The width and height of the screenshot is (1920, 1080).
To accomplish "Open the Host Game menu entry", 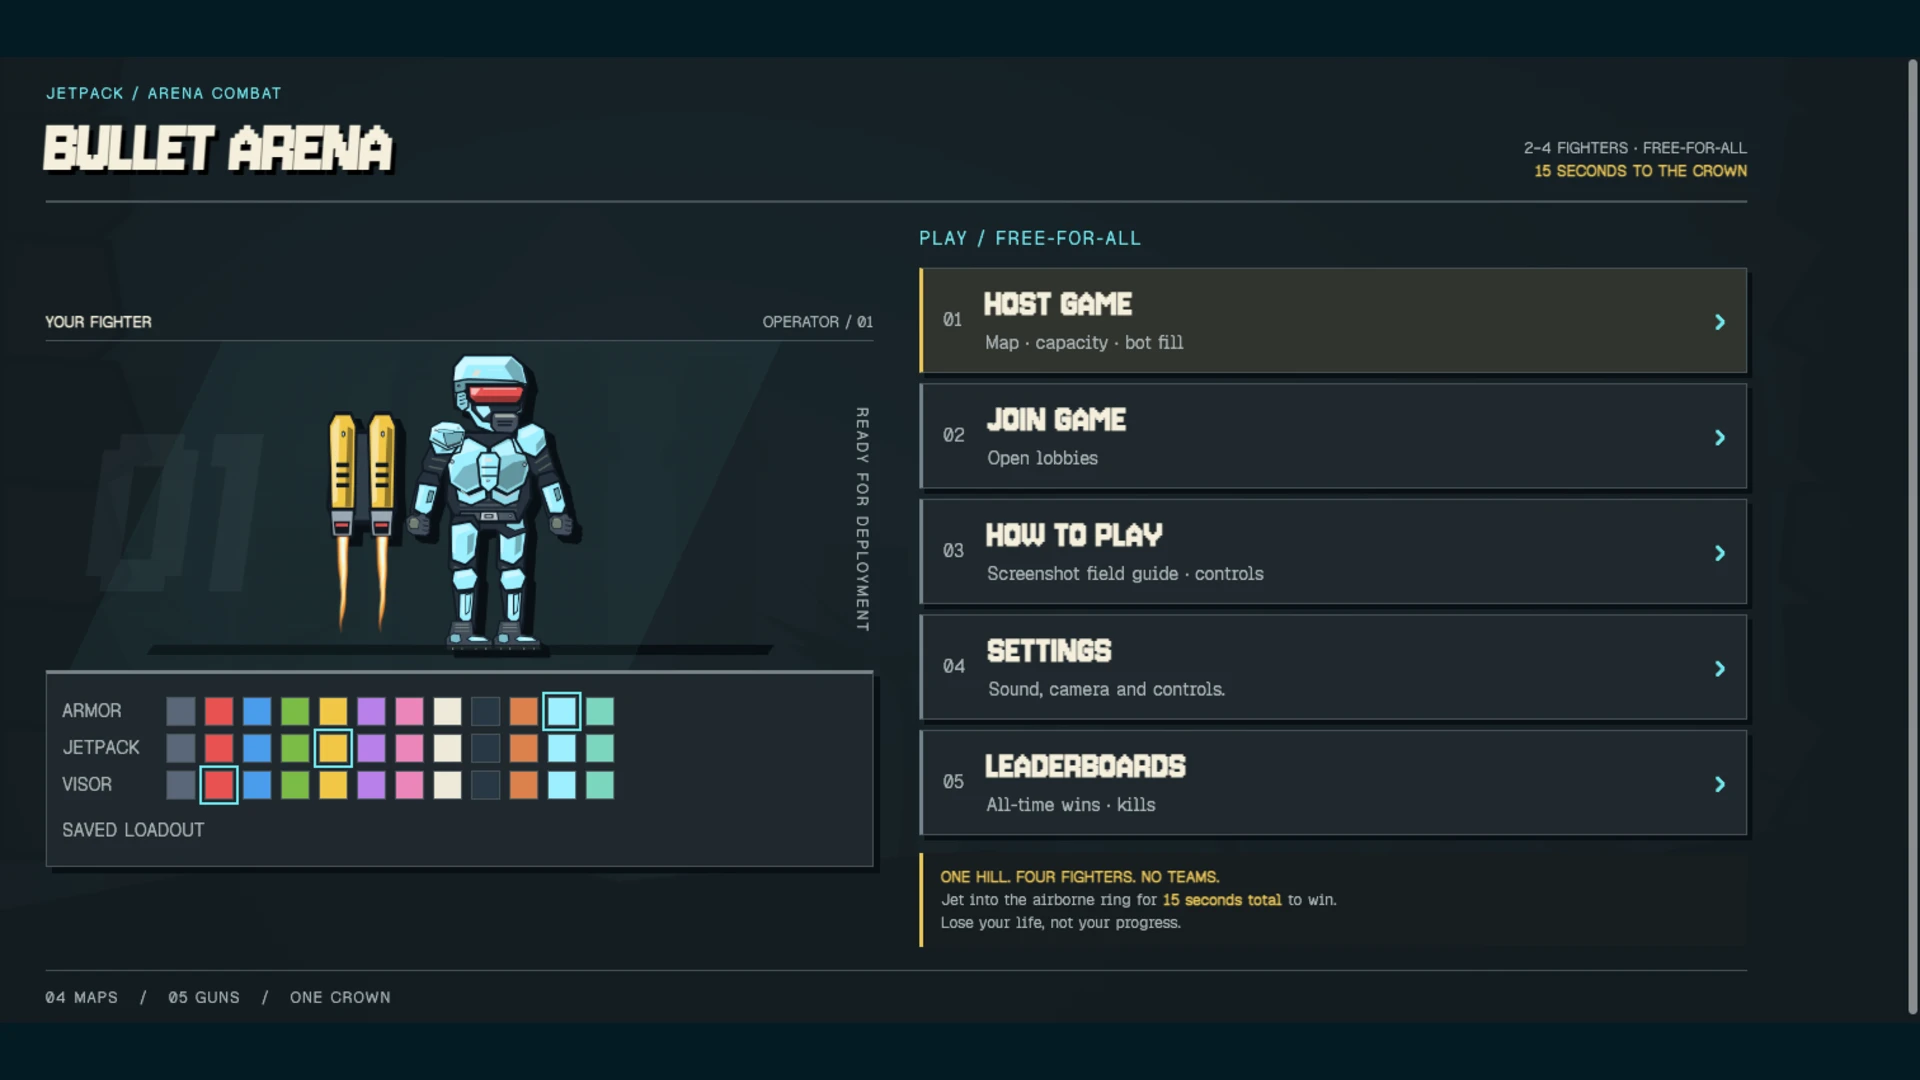I will point(1333,321).
